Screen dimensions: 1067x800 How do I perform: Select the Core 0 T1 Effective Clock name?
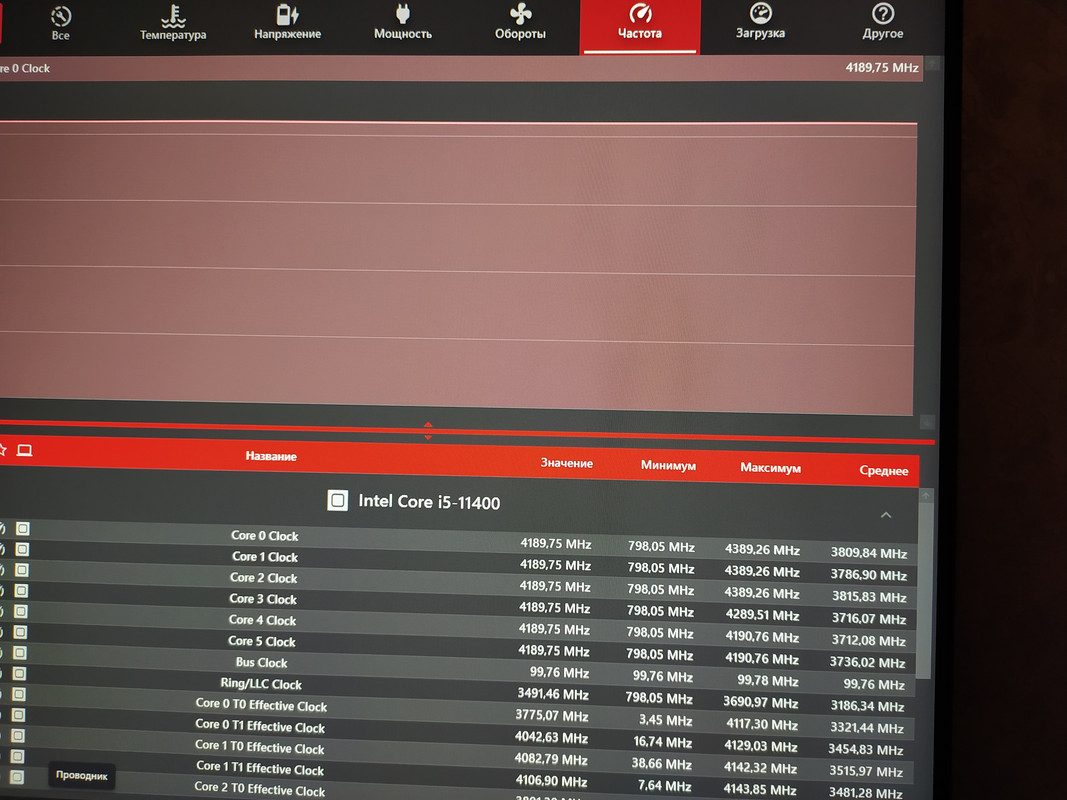(260, 726)
